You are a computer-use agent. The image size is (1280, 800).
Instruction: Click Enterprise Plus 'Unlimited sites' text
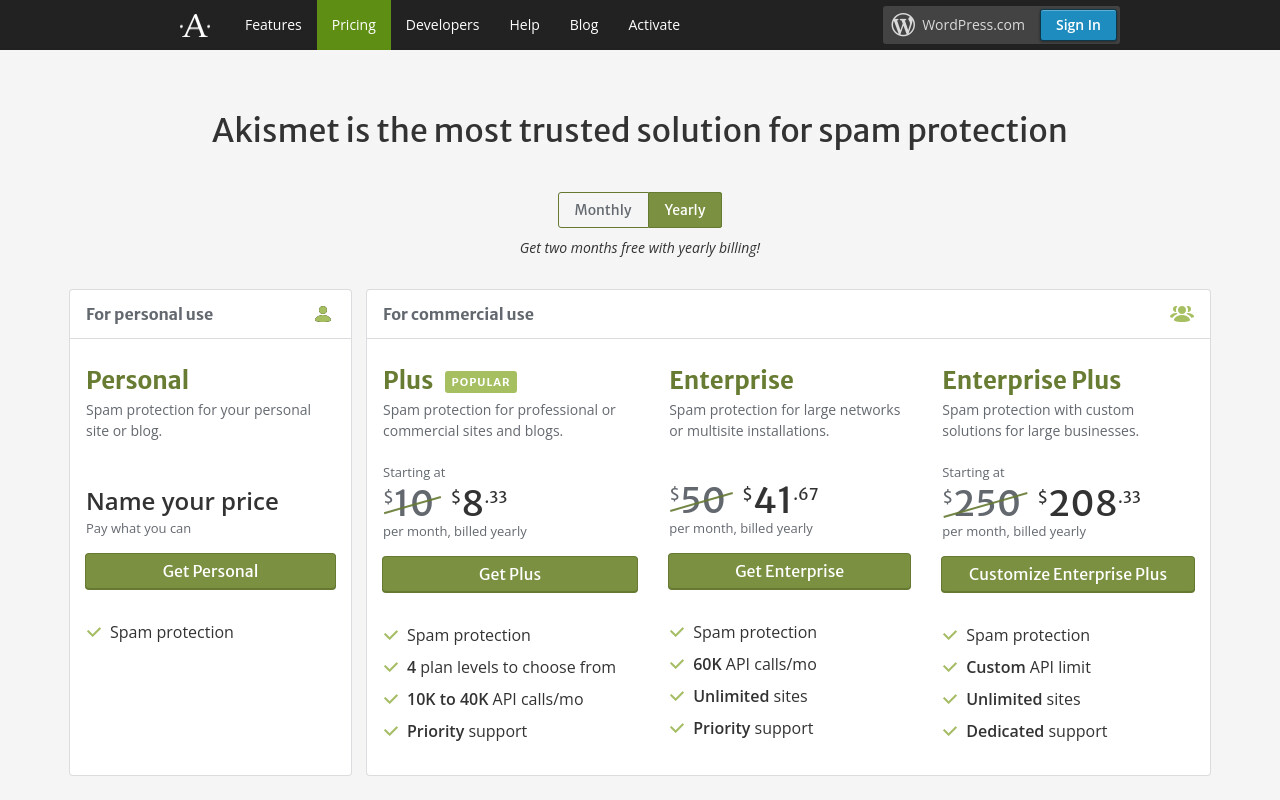click(1023, 699)
